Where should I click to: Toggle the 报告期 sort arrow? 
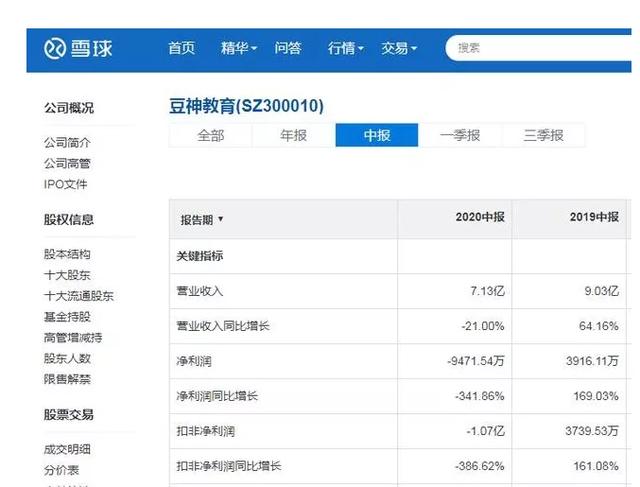click(x=220, y=219)
